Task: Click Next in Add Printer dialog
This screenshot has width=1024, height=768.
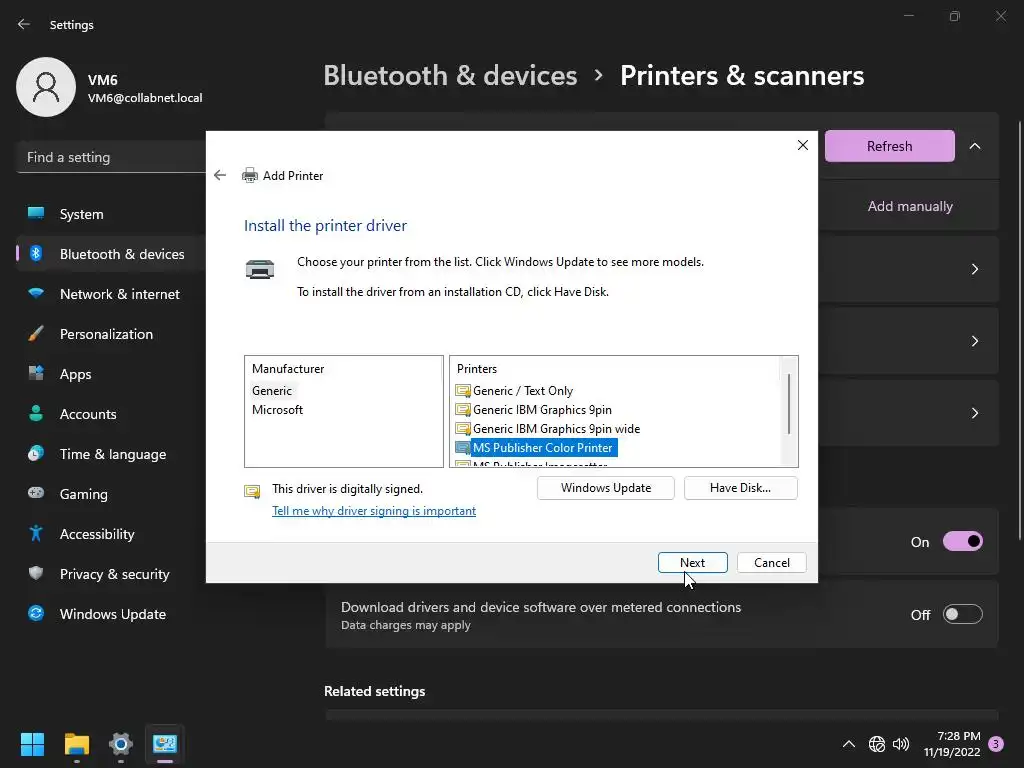Action: [692, 562]
